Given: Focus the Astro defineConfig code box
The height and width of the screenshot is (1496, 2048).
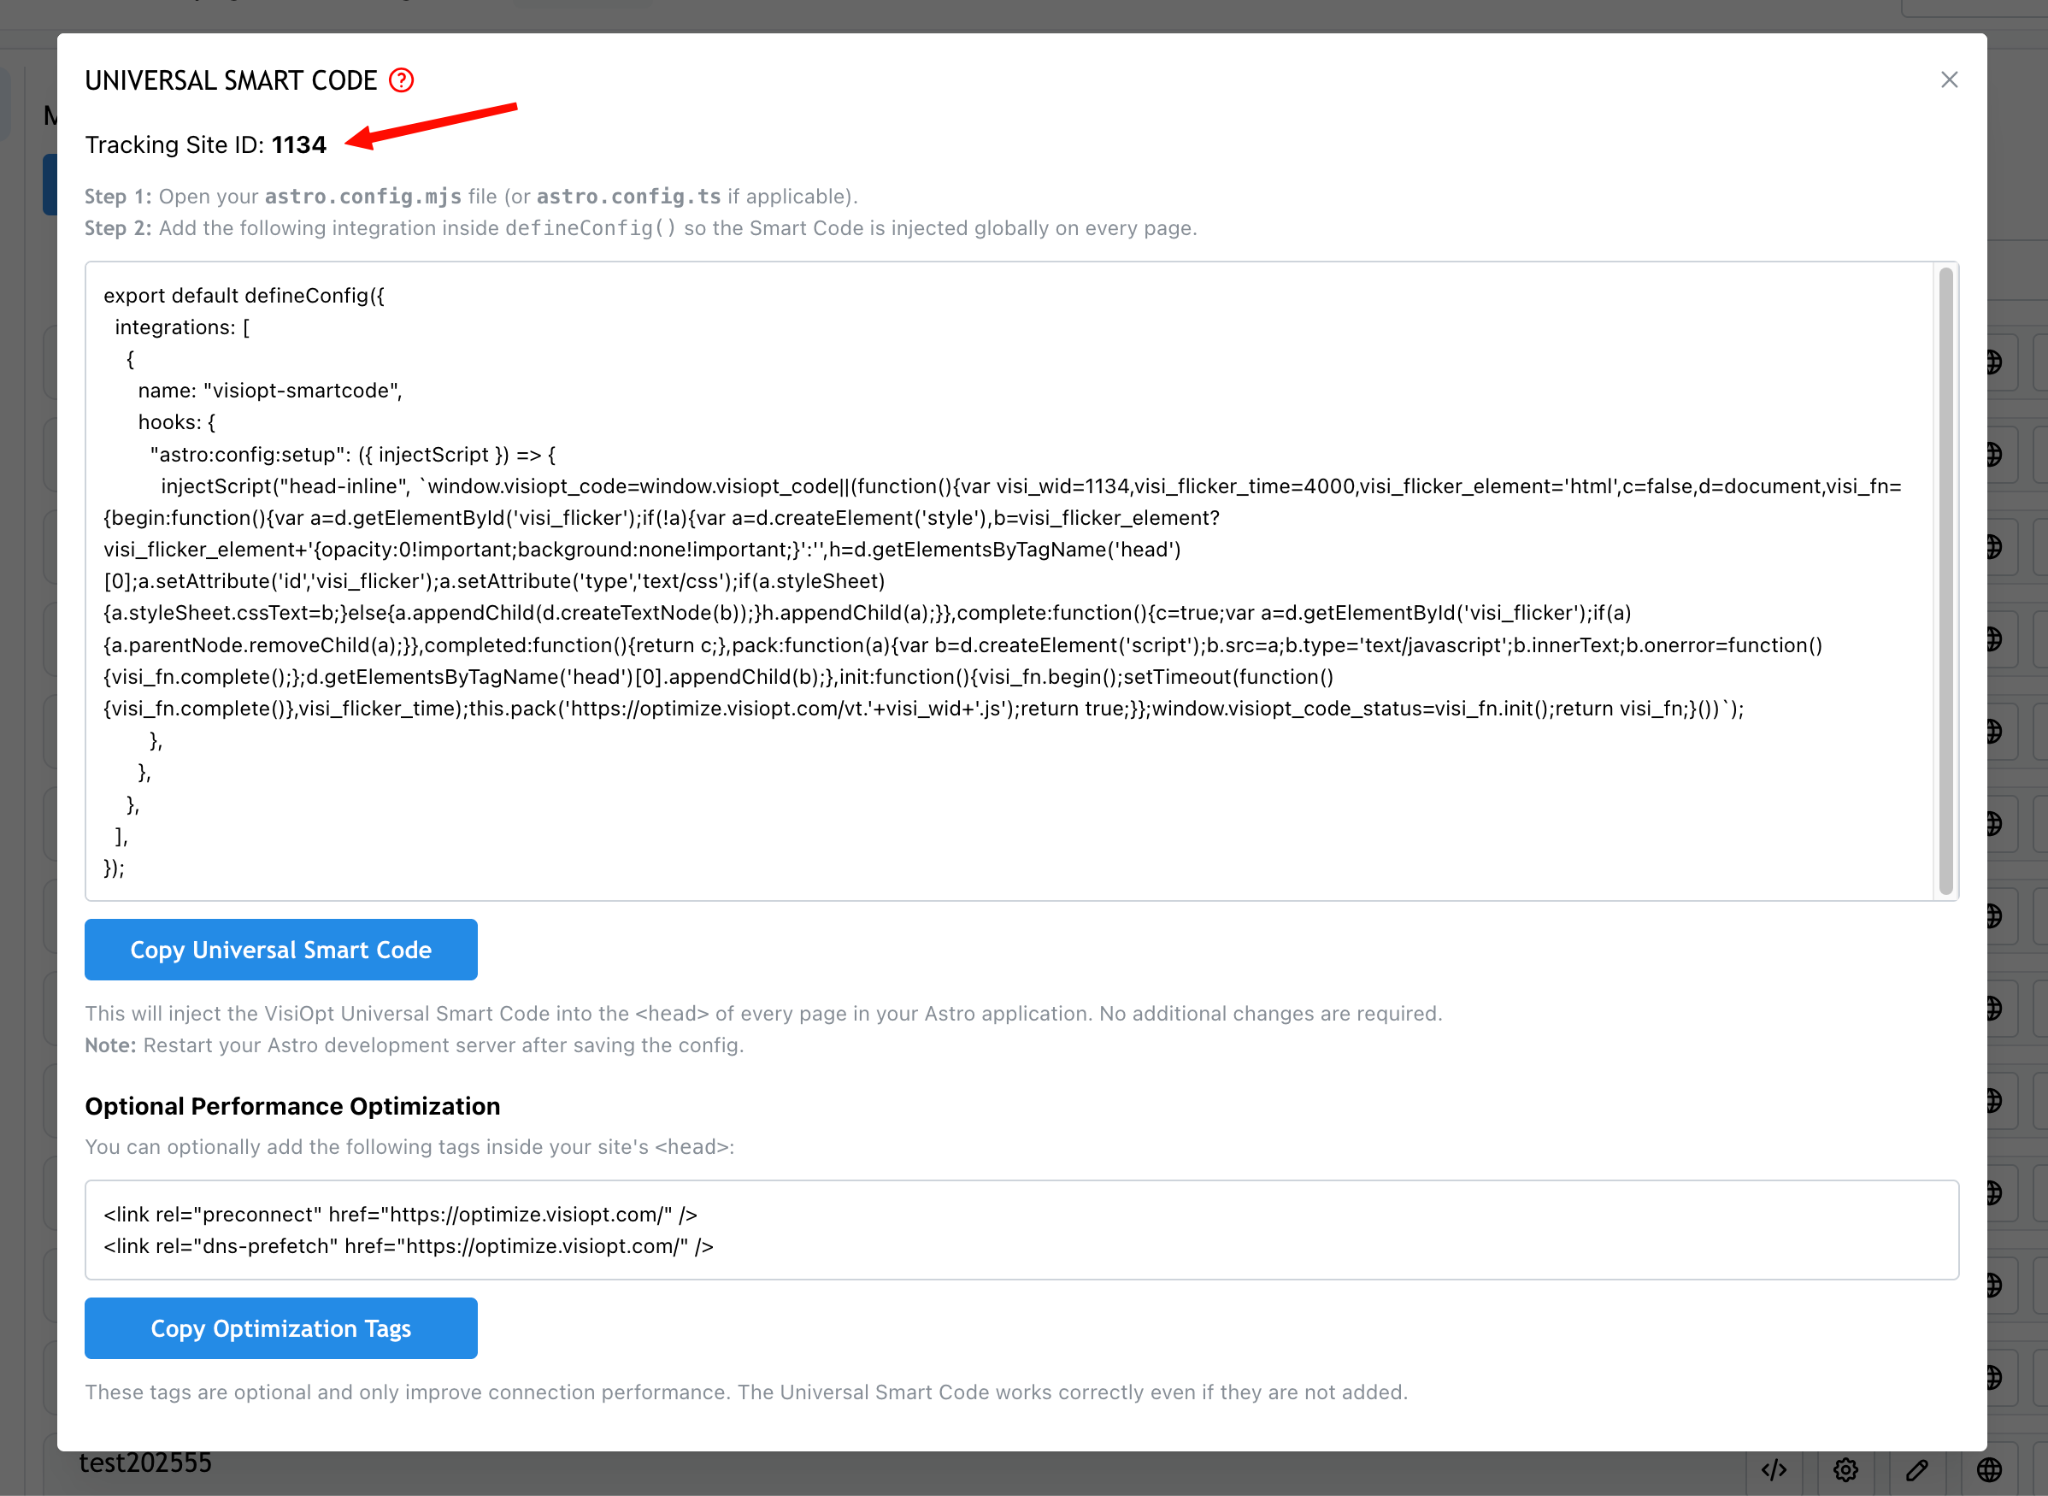Looking at the screenshot, I should tap(1010, 581).
